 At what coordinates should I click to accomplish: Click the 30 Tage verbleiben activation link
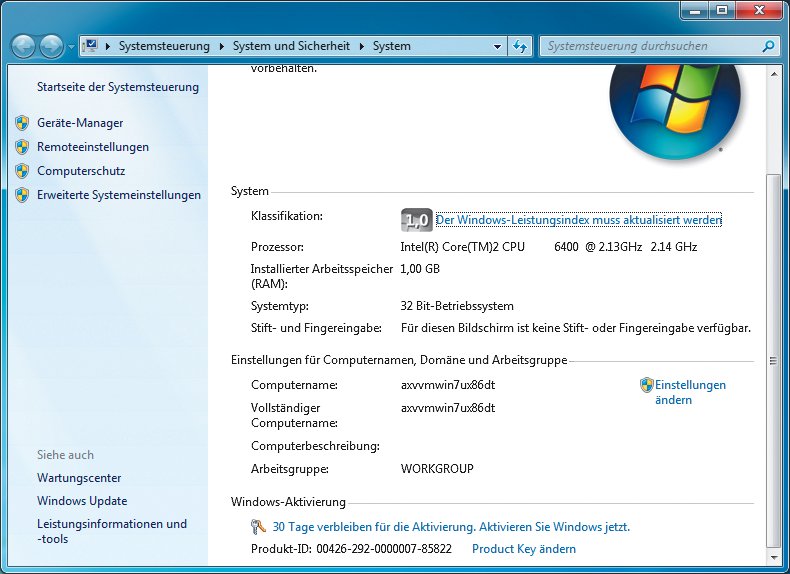[451, 527]
